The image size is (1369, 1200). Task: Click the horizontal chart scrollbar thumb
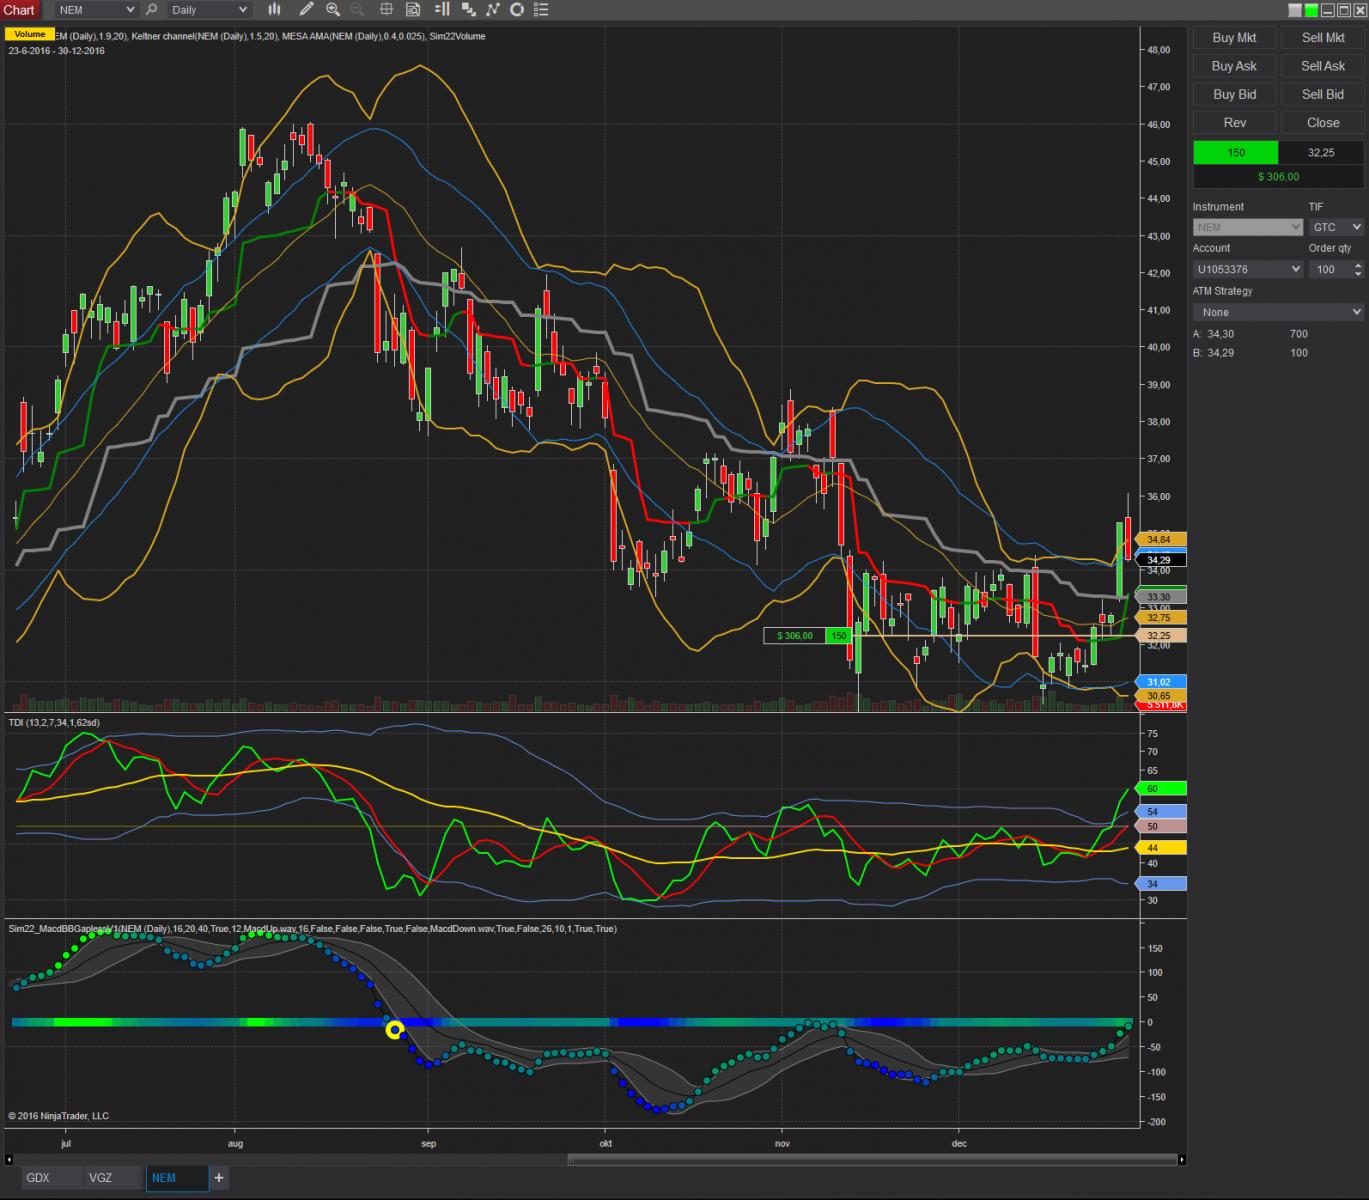click(x=872, y=1160)
